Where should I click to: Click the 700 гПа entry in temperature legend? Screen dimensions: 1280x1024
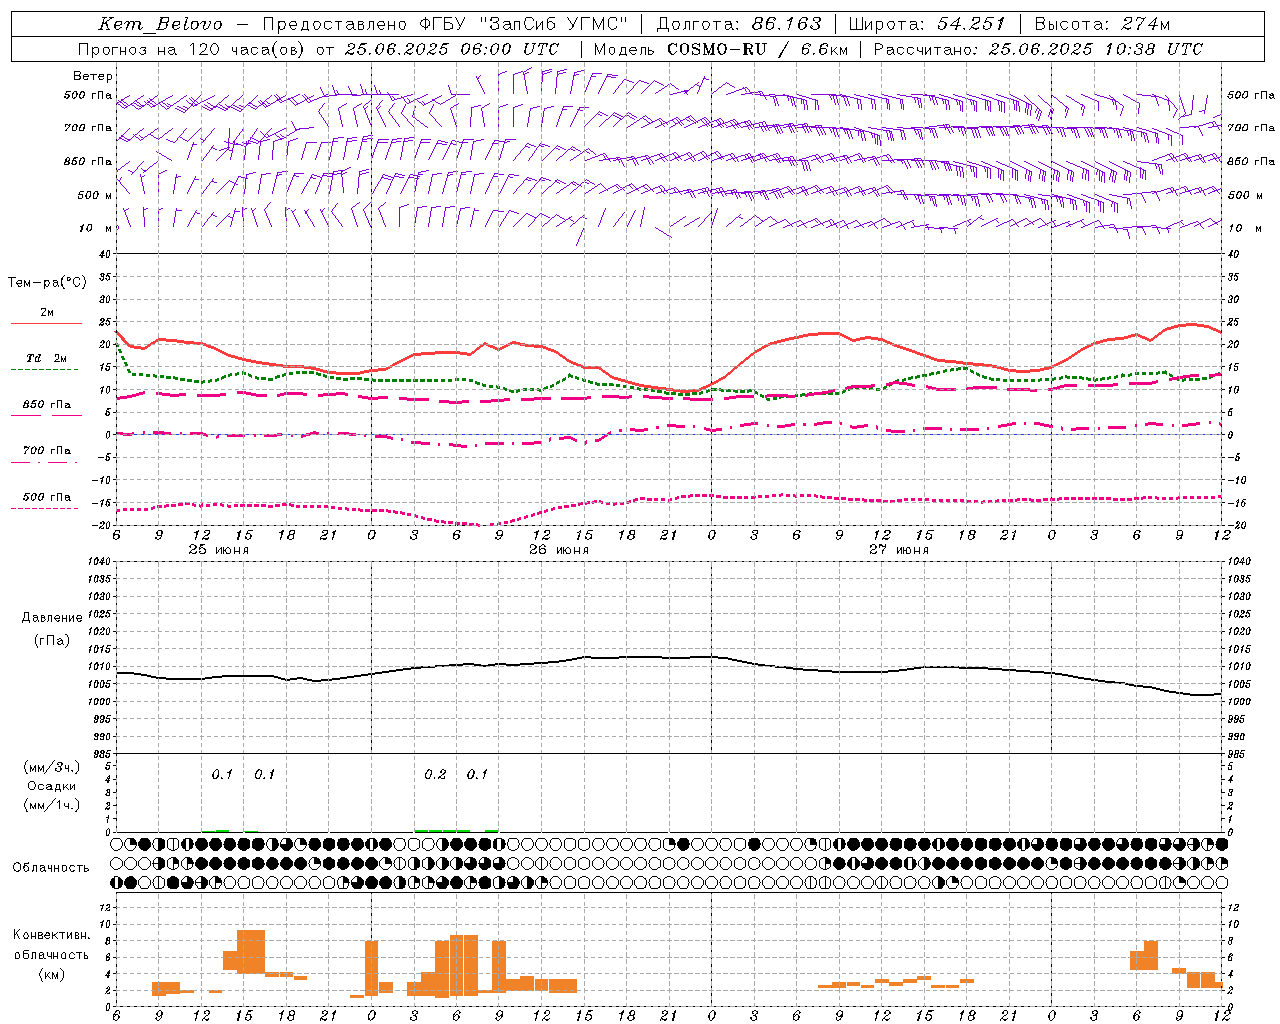click(47, 451)
